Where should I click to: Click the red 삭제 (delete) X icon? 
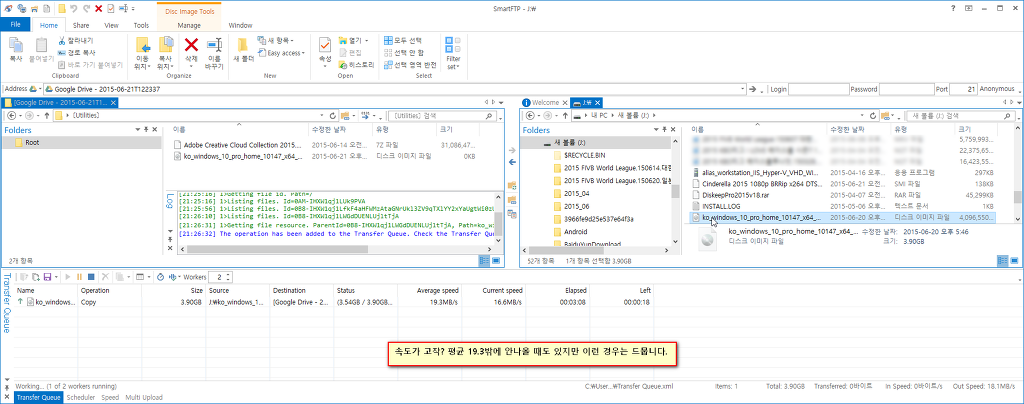point(191,44)
